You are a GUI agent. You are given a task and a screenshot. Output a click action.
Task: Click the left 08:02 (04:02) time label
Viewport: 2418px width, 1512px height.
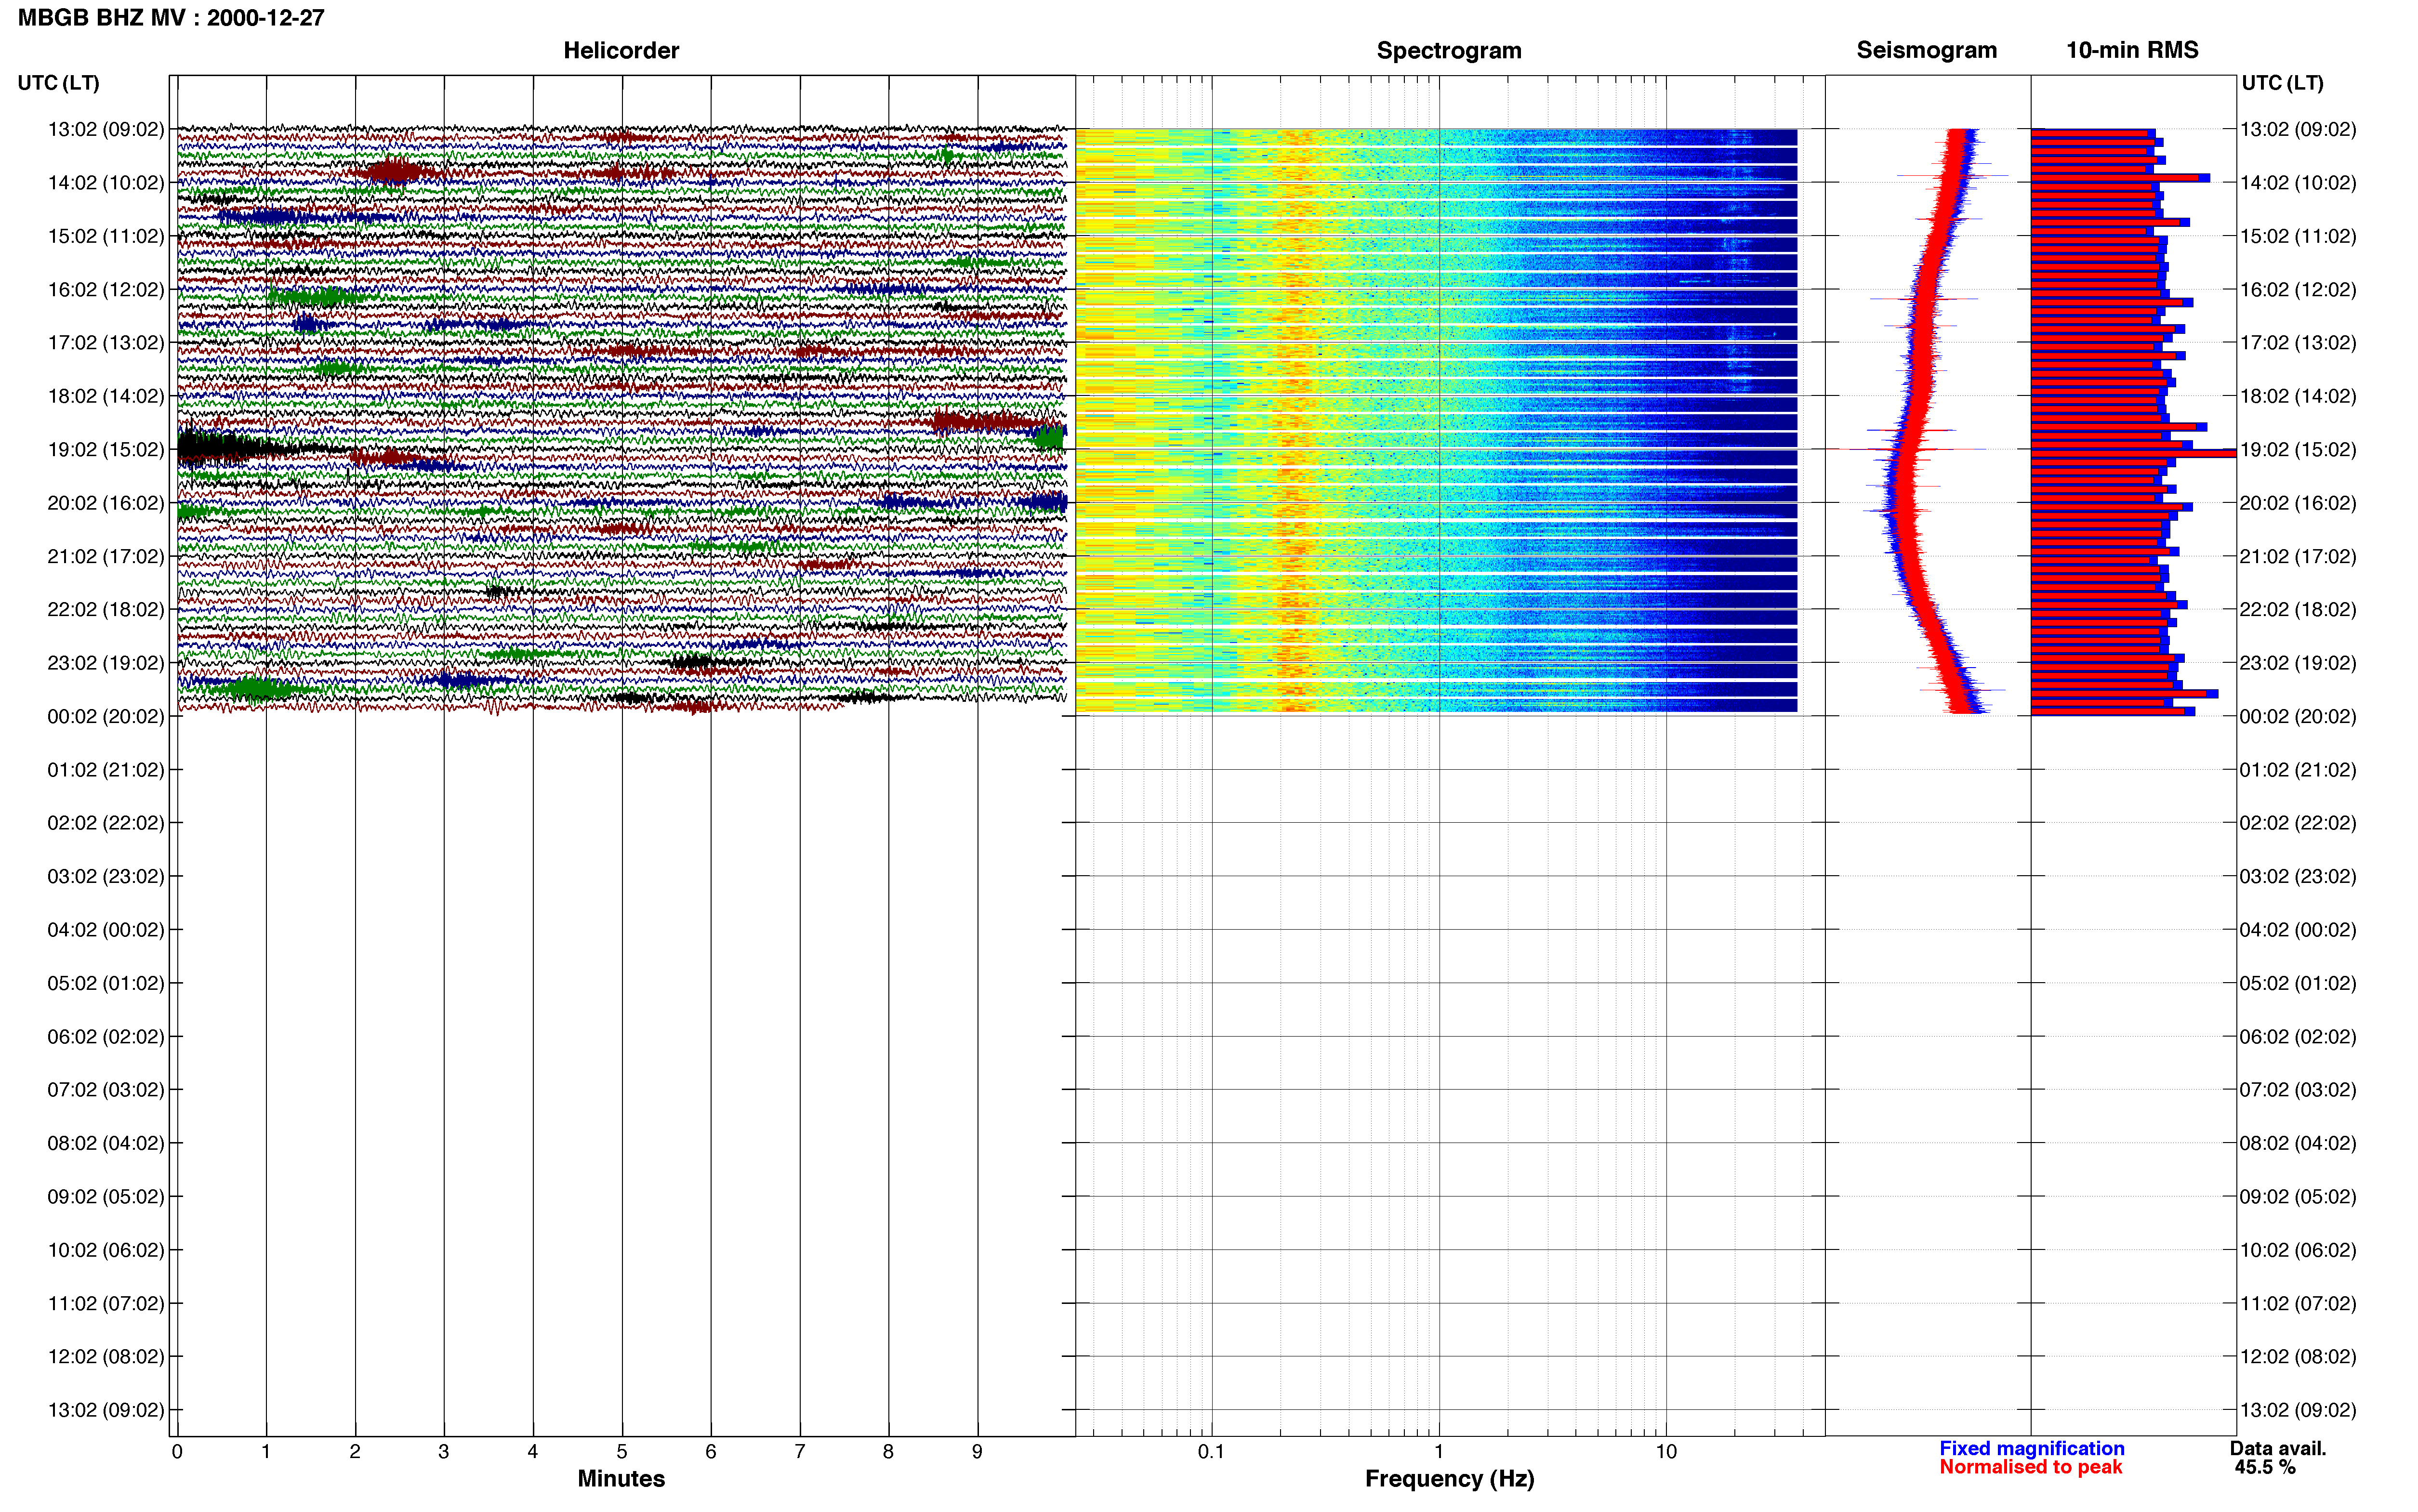click(x=106, y=1143)
